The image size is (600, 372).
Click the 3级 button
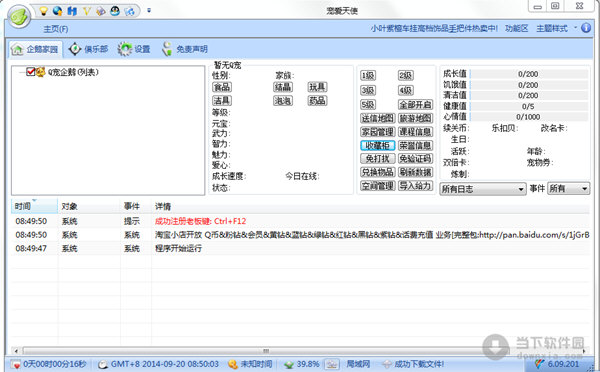point(368,90)
